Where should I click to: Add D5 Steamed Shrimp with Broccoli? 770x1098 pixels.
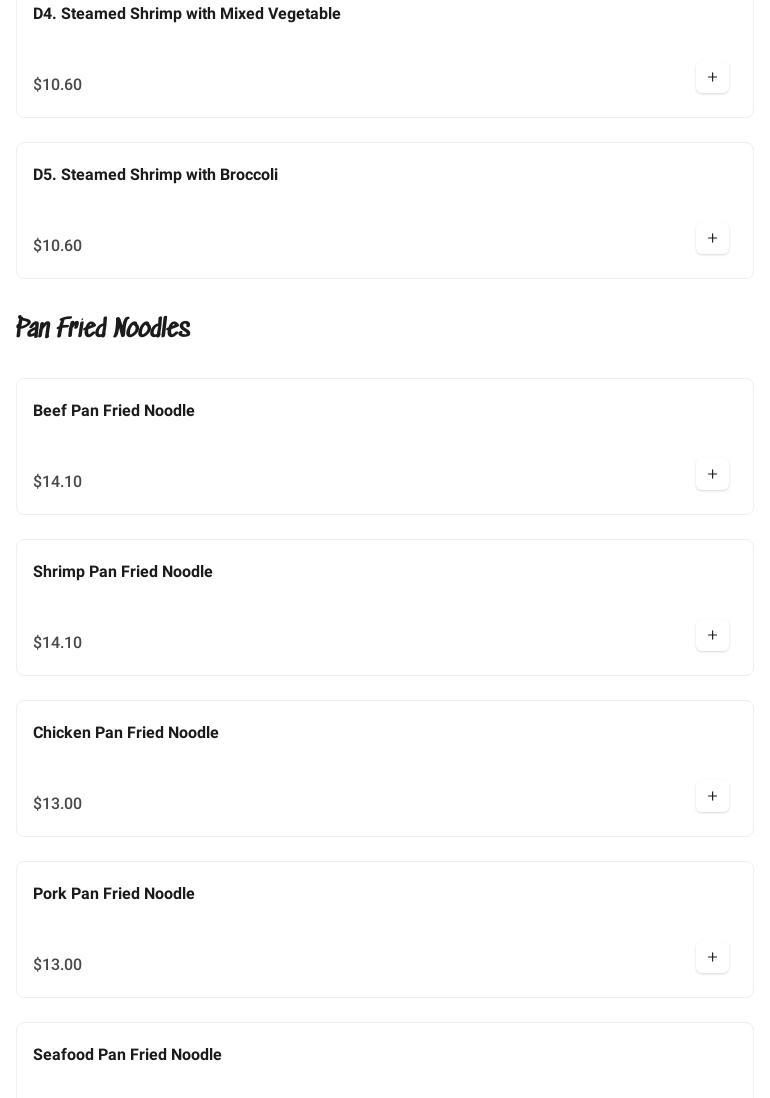(x=712, y=238)
